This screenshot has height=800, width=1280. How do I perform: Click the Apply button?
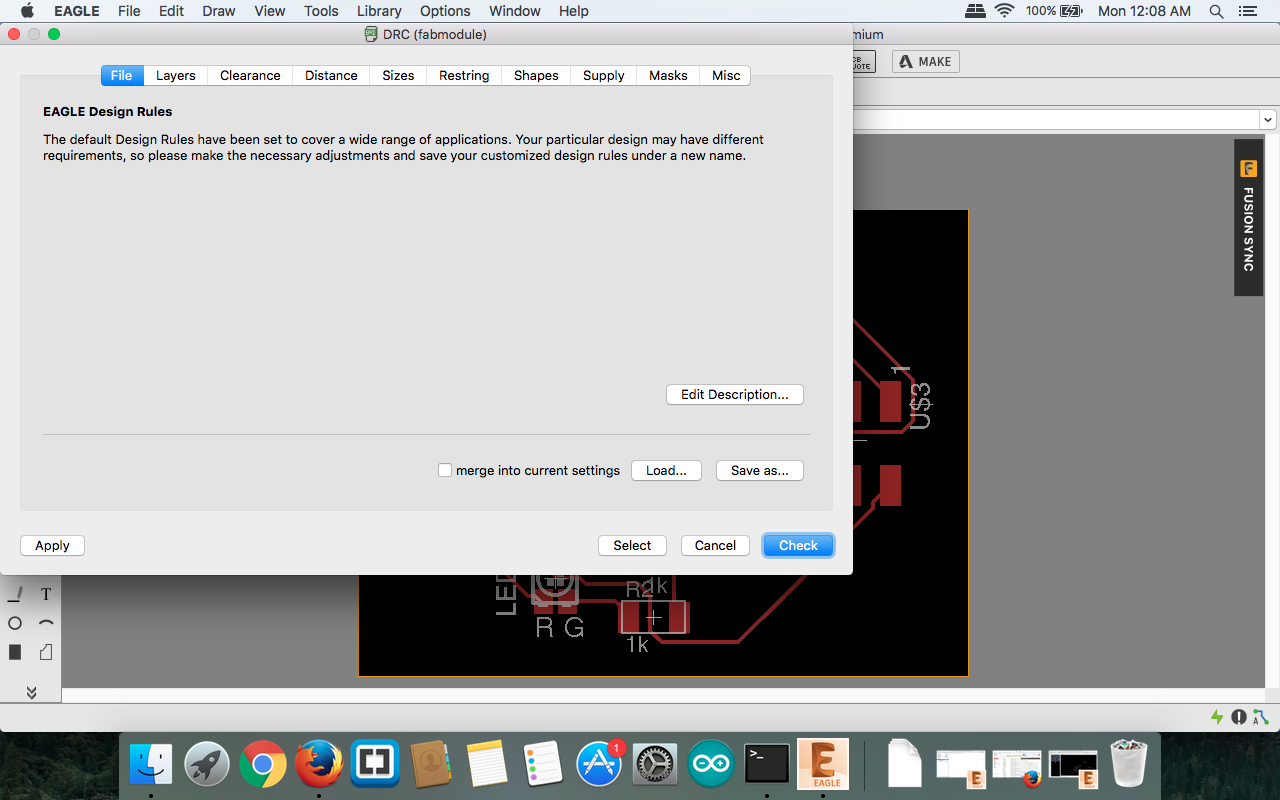pos(52,545)
